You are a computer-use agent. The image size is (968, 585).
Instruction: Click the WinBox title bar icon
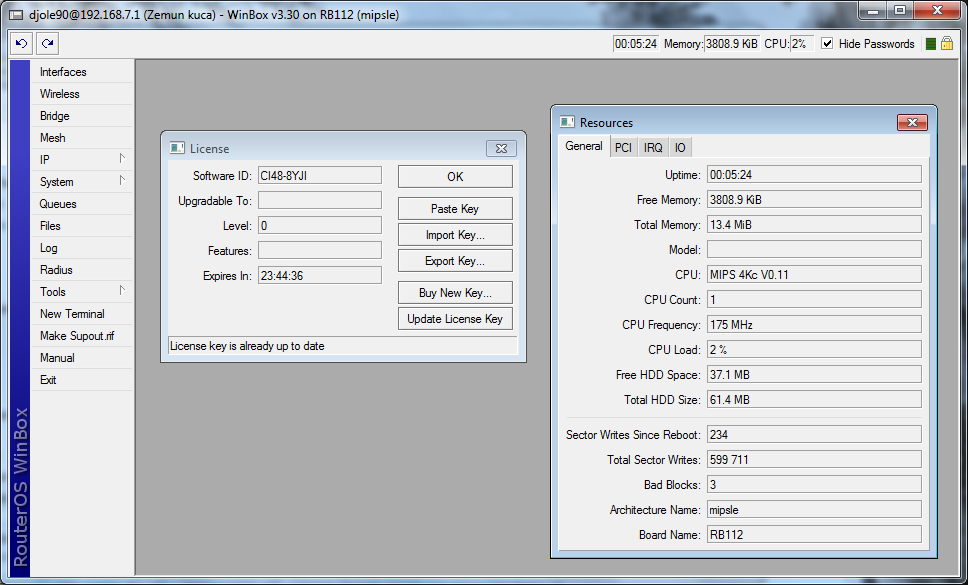[17, 15]
